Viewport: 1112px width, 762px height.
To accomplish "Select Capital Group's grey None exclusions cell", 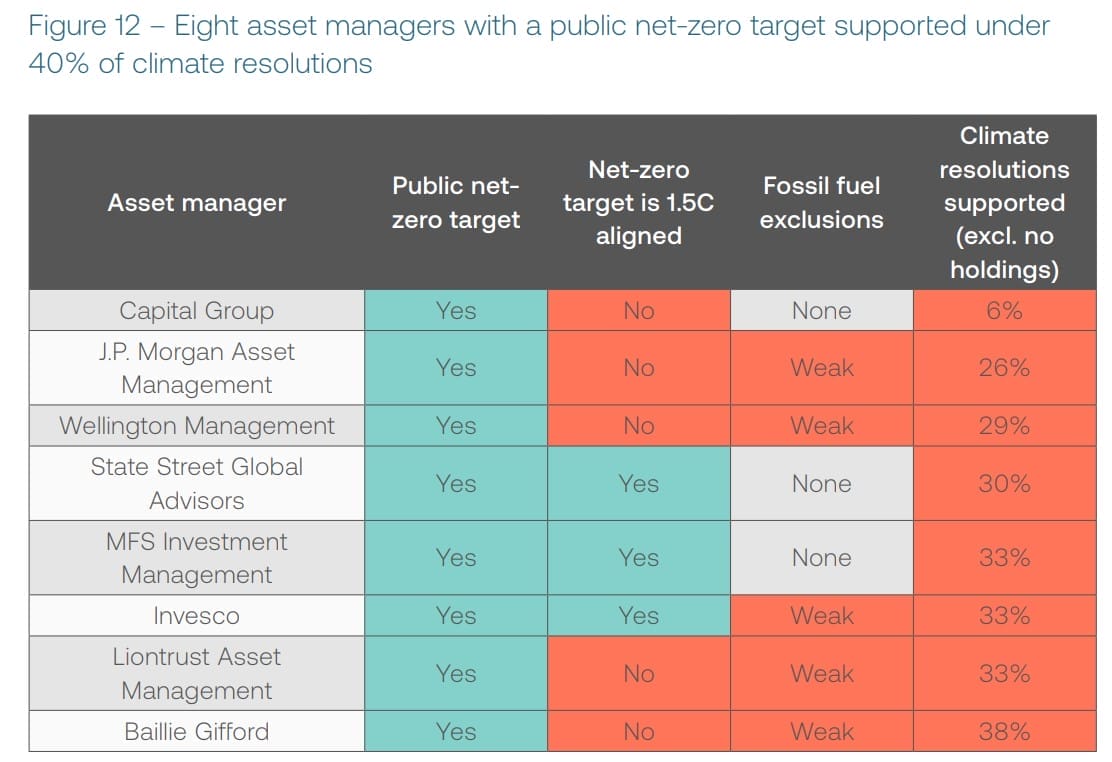I will [821, 311].
